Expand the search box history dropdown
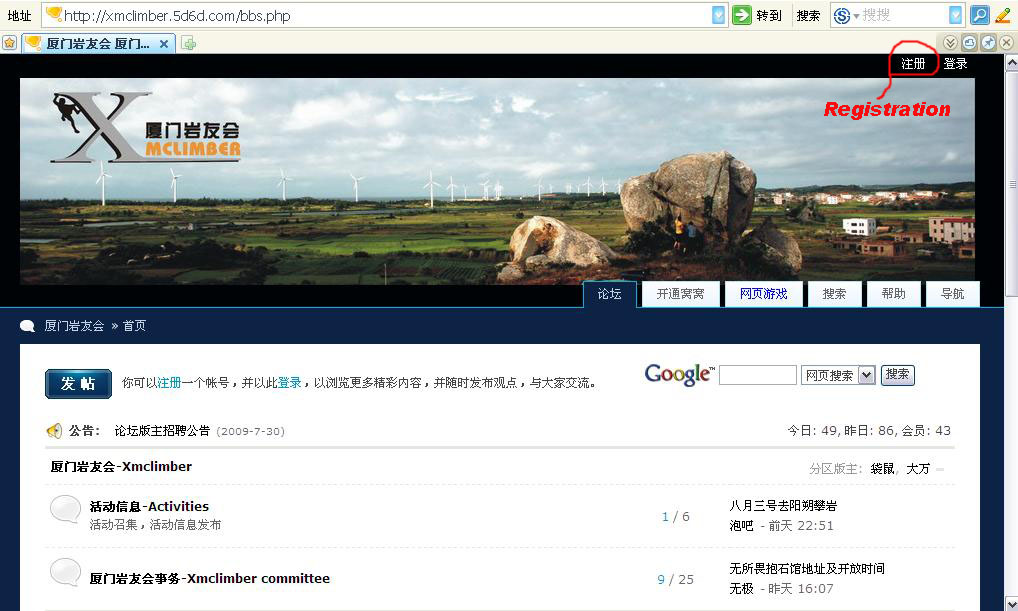The width and height of the screenshot is (1018, 611). 955,15
